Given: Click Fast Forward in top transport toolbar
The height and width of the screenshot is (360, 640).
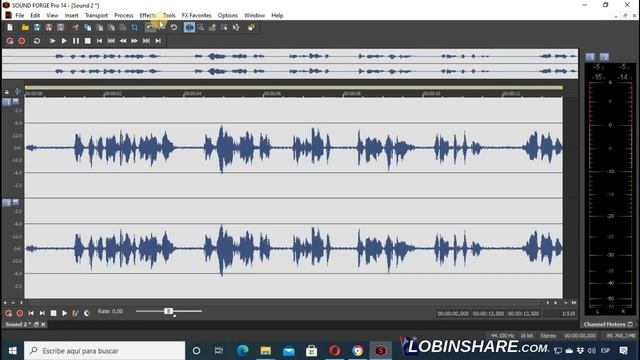Looking at the screenshot, I should click(x=134, y=41).
